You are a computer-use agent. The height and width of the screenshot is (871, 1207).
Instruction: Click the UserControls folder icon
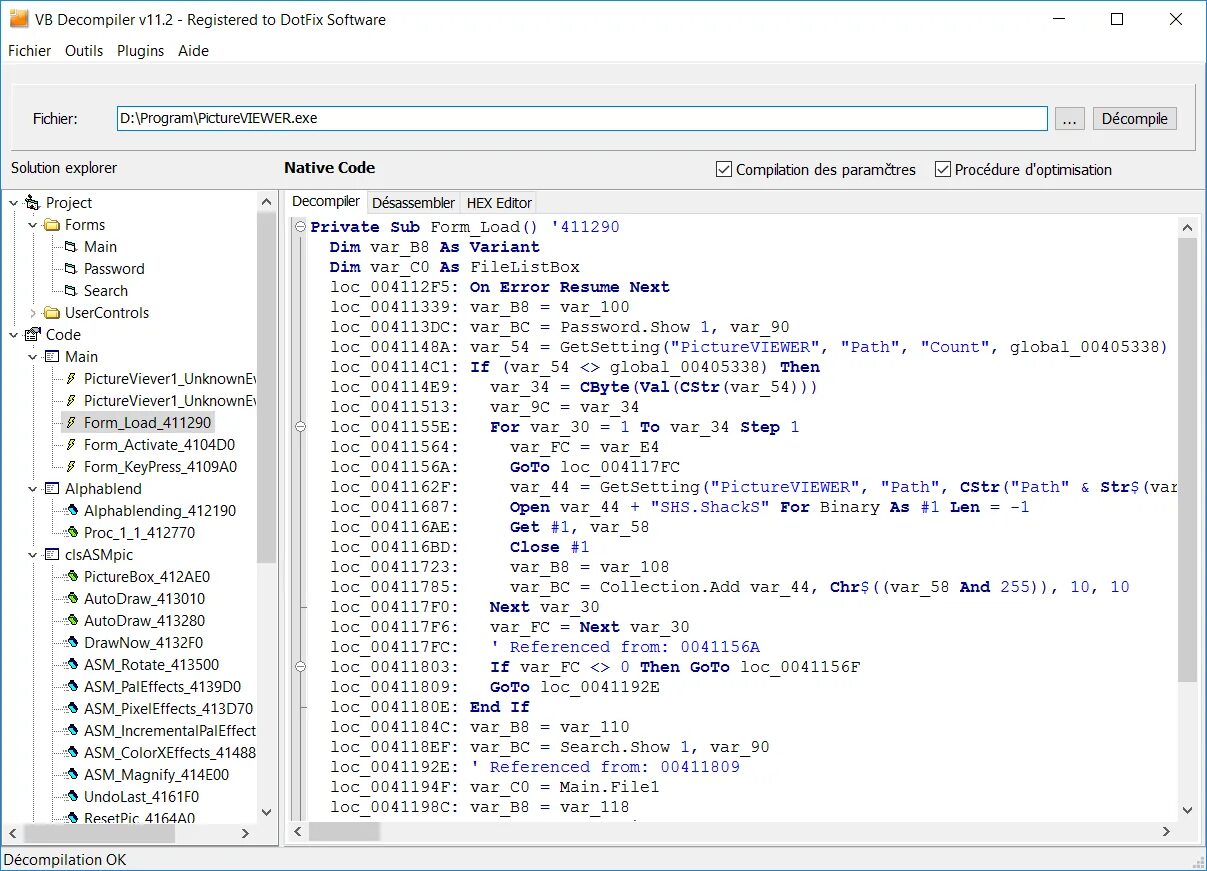pyautogui.click(x=51, y=313)
